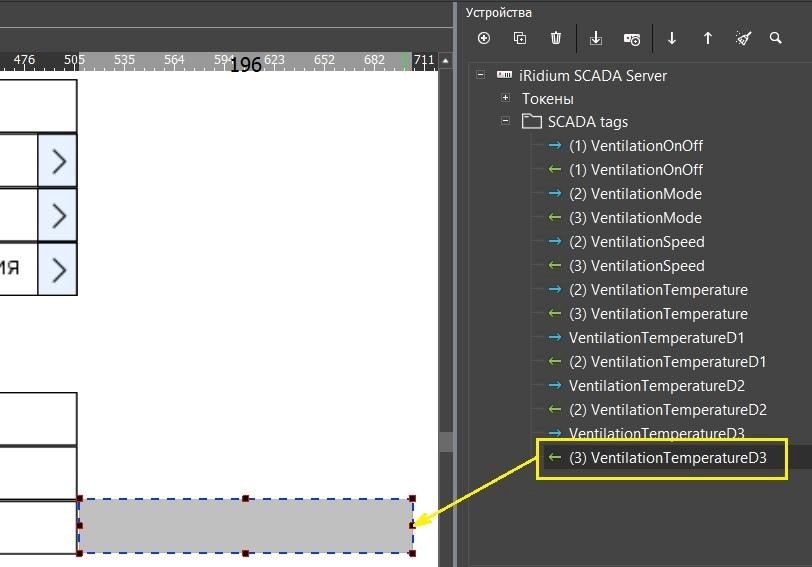The image size is (812, 567).
Task: Click the add-device-from-server icon
Action: tap(632, 38)
